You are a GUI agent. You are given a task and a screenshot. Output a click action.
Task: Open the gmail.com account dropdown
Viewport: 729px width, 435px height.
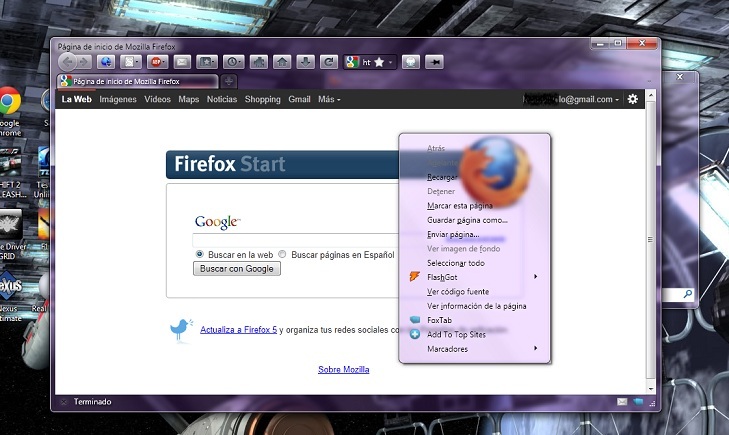point(571,99)
